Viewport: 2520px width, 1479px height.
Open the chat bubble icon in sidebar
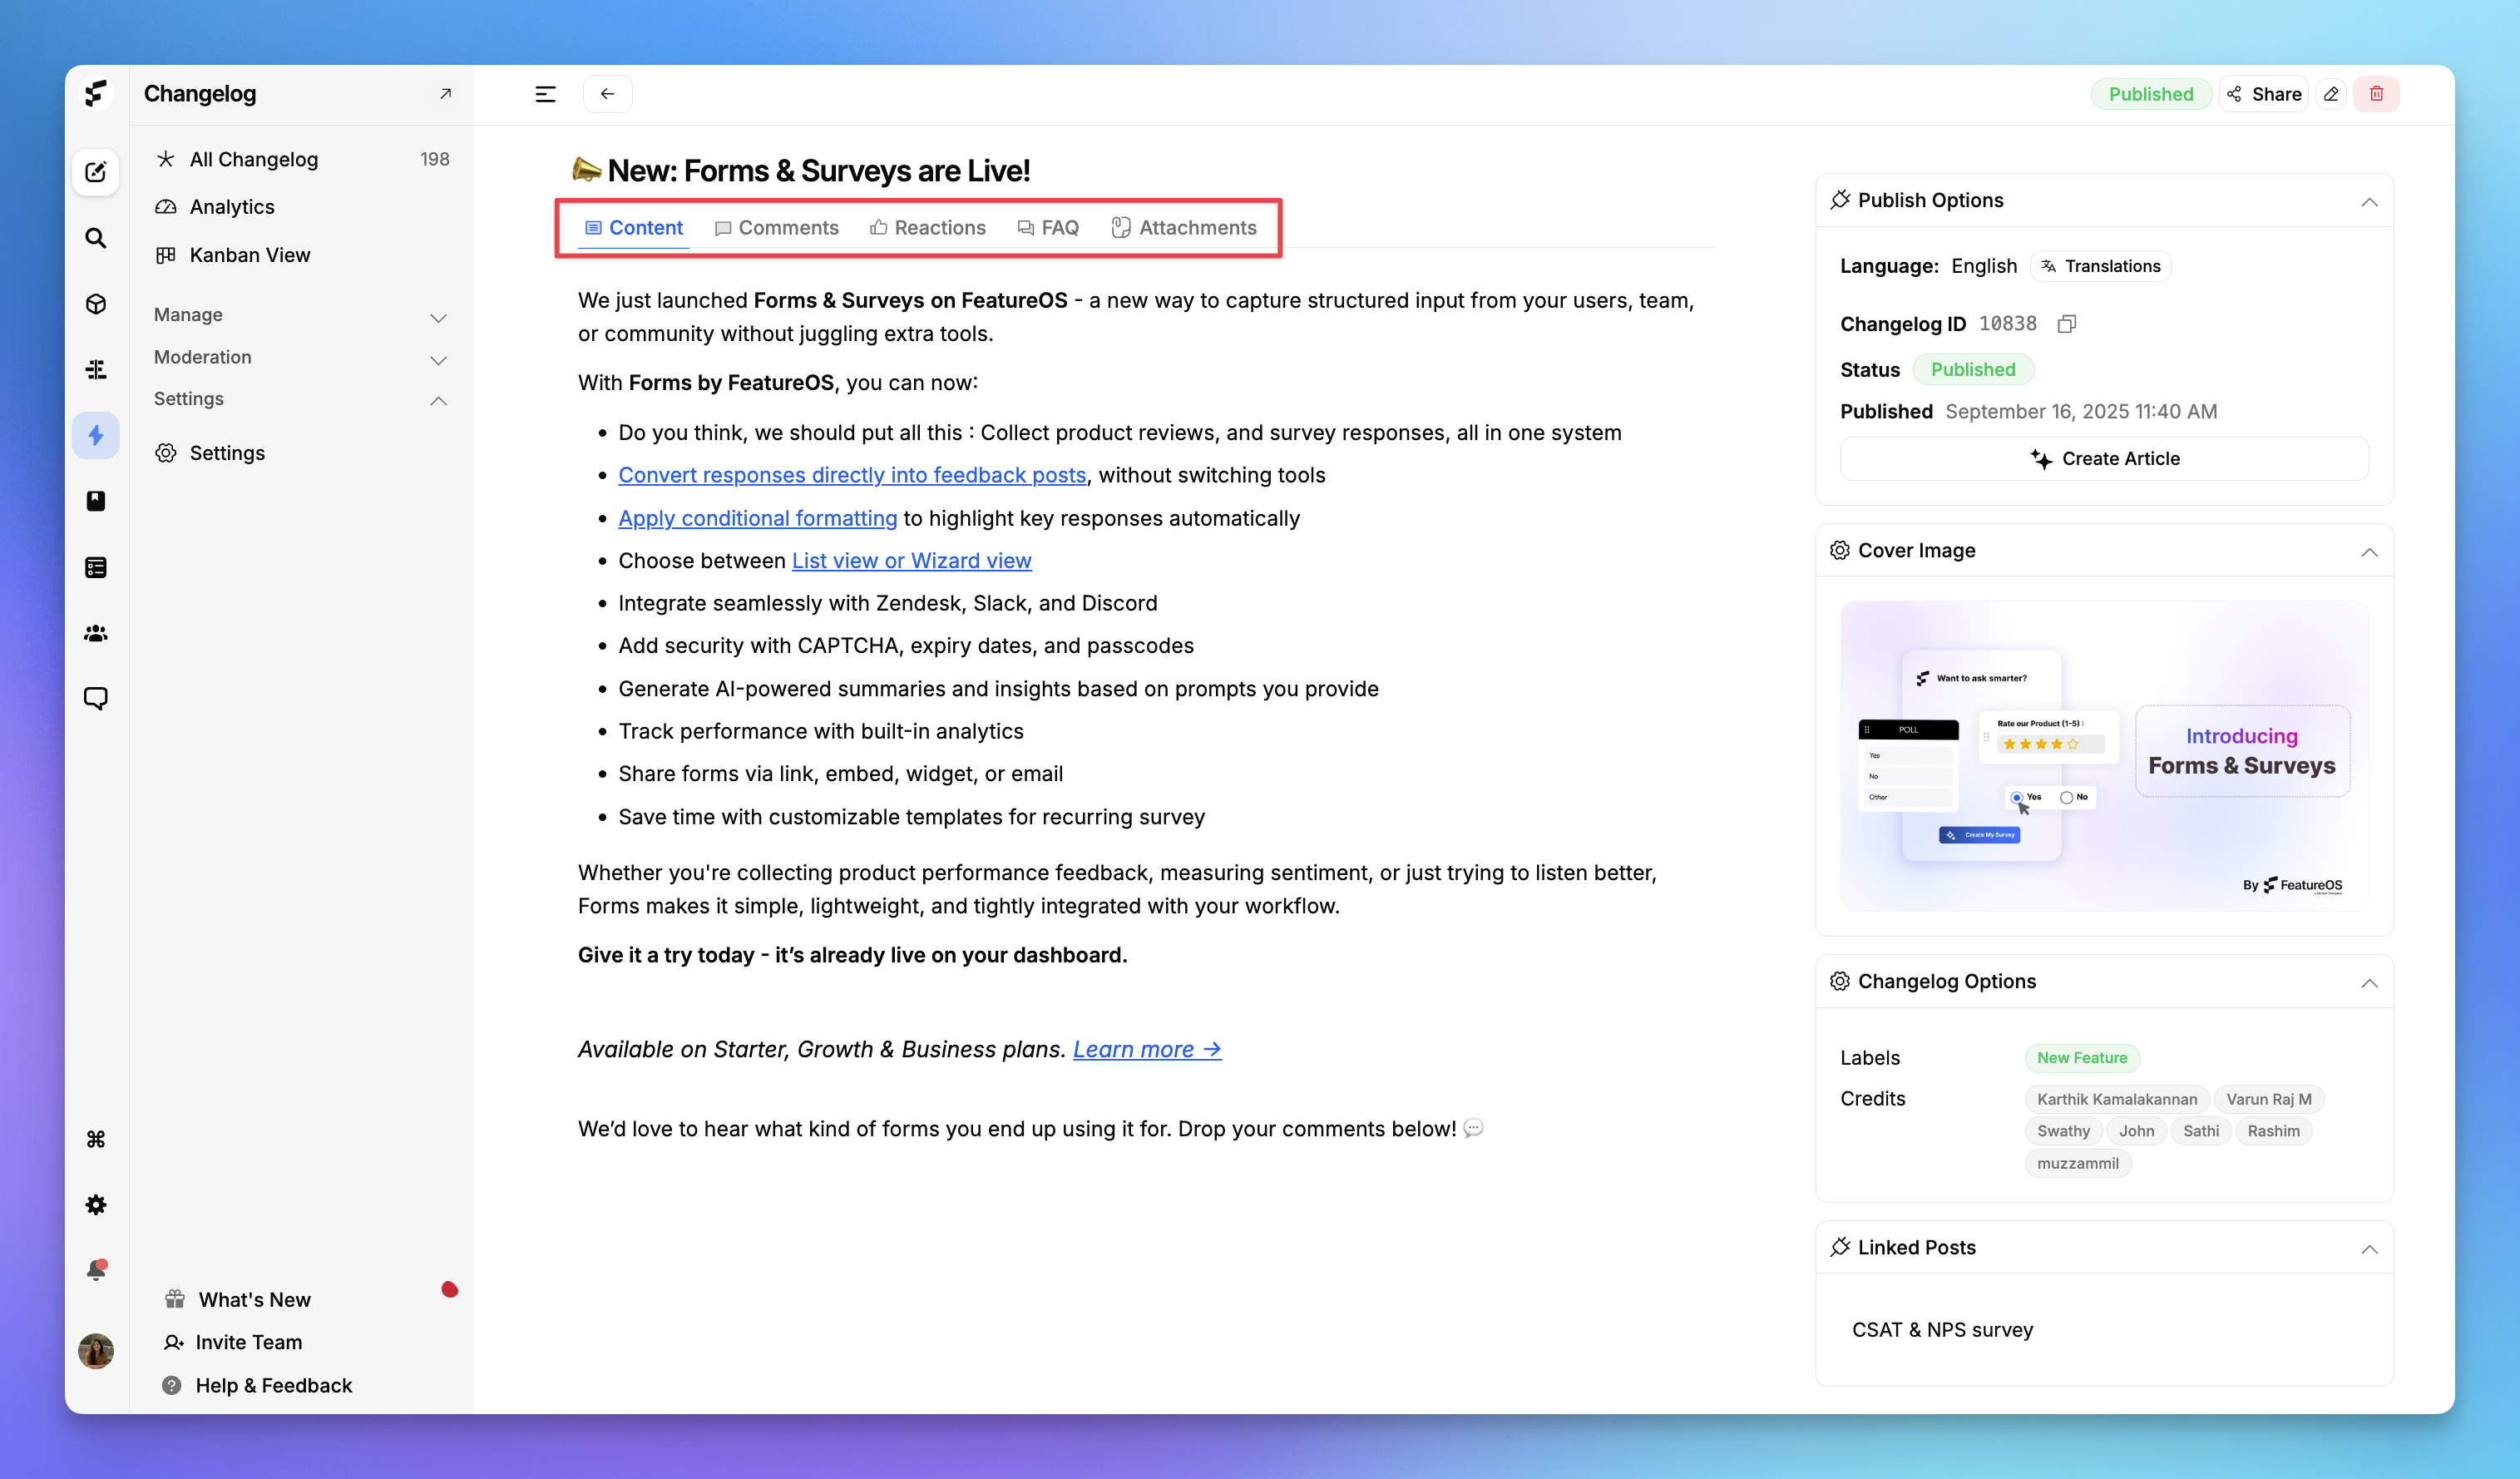pos(96,698)
